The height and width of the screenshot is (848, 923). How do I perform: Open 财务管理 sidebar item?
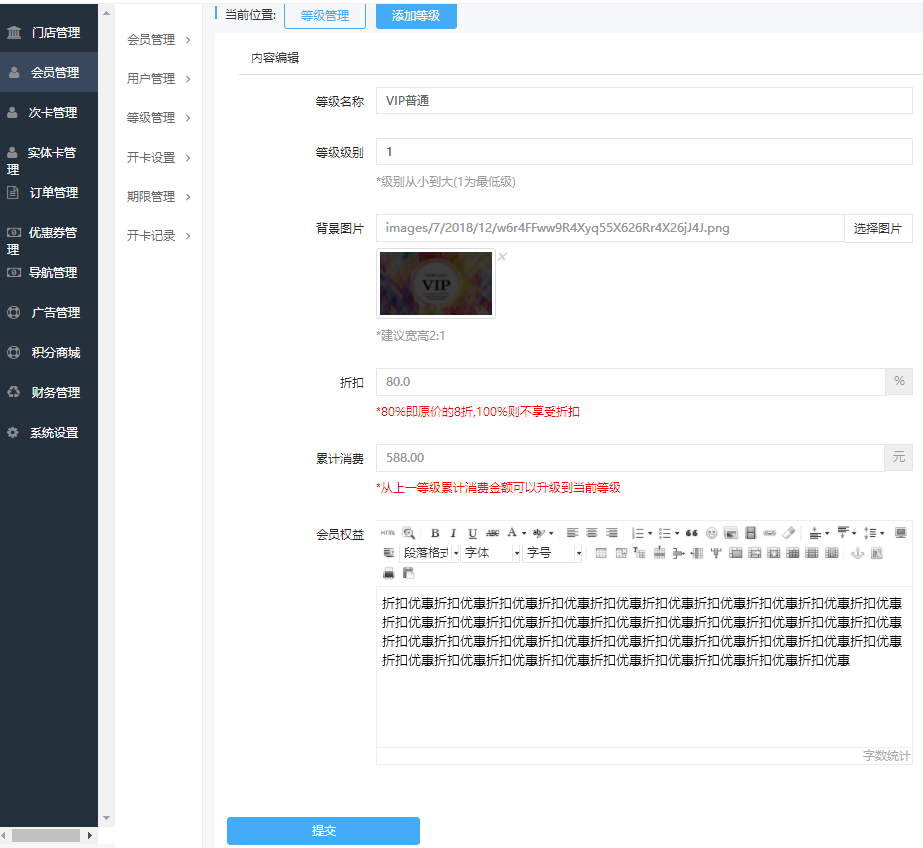49,393
